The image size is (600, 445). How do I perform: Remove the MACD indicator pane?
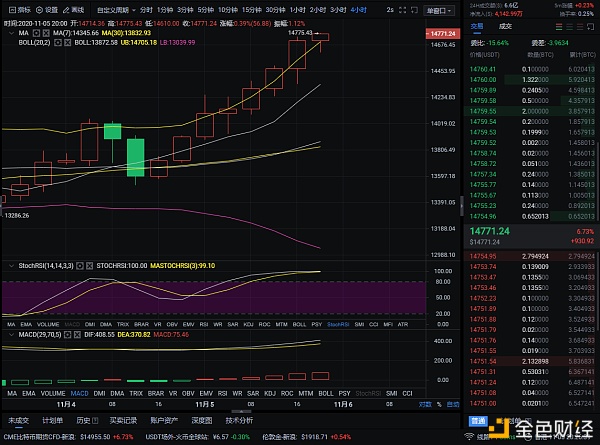point(77,334)
